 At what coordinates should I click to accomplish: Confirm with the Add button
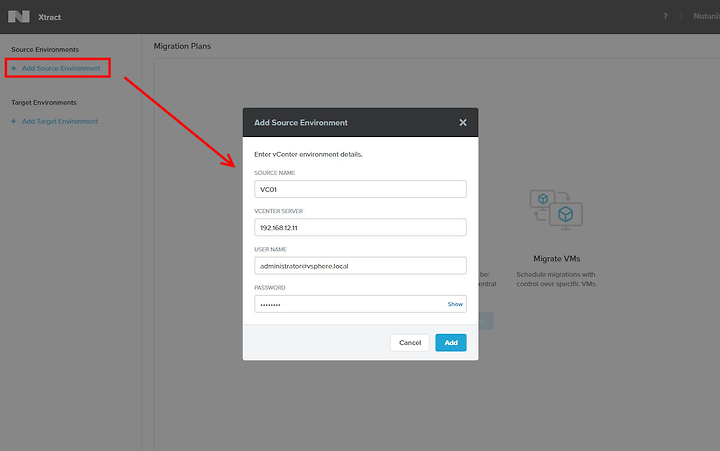tap(451, 343)
